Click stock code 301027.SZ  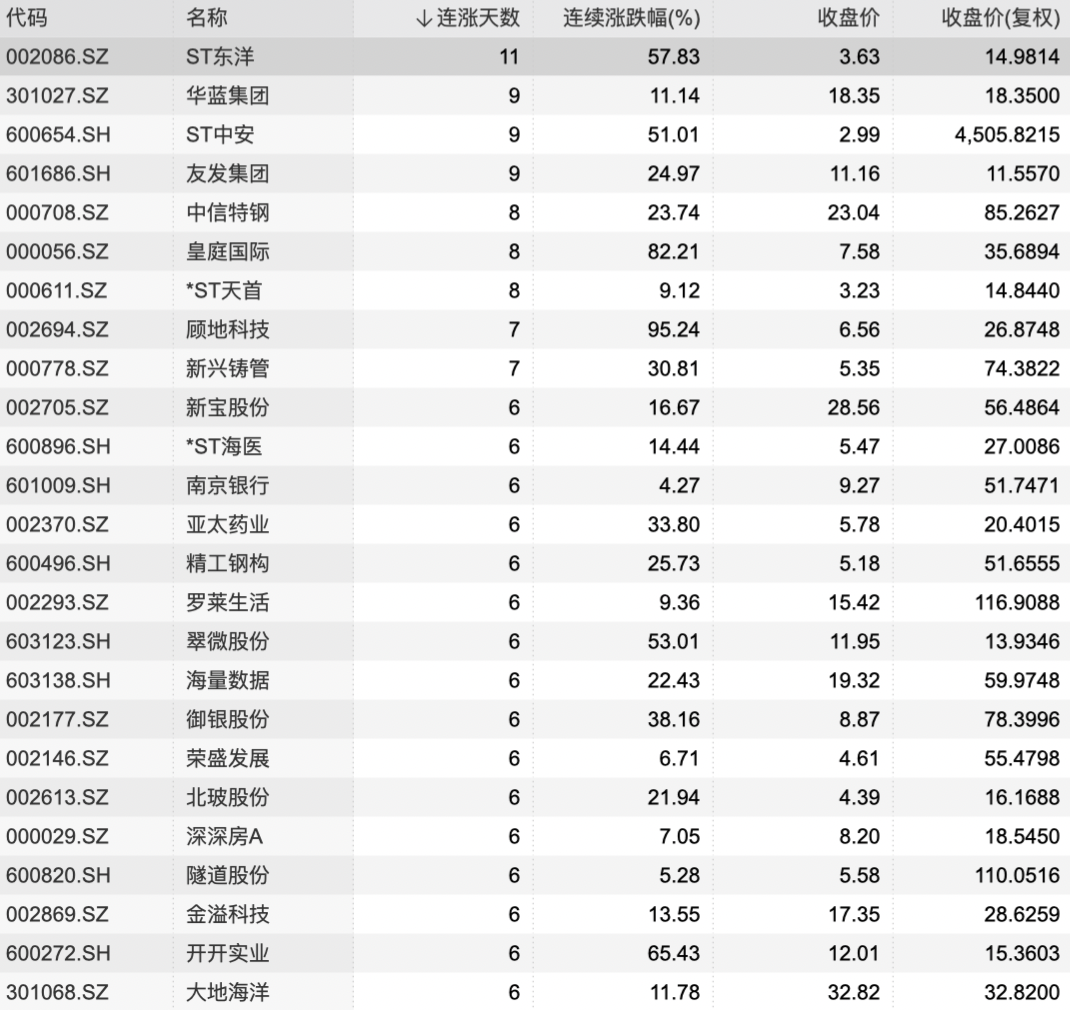point(57,95)
